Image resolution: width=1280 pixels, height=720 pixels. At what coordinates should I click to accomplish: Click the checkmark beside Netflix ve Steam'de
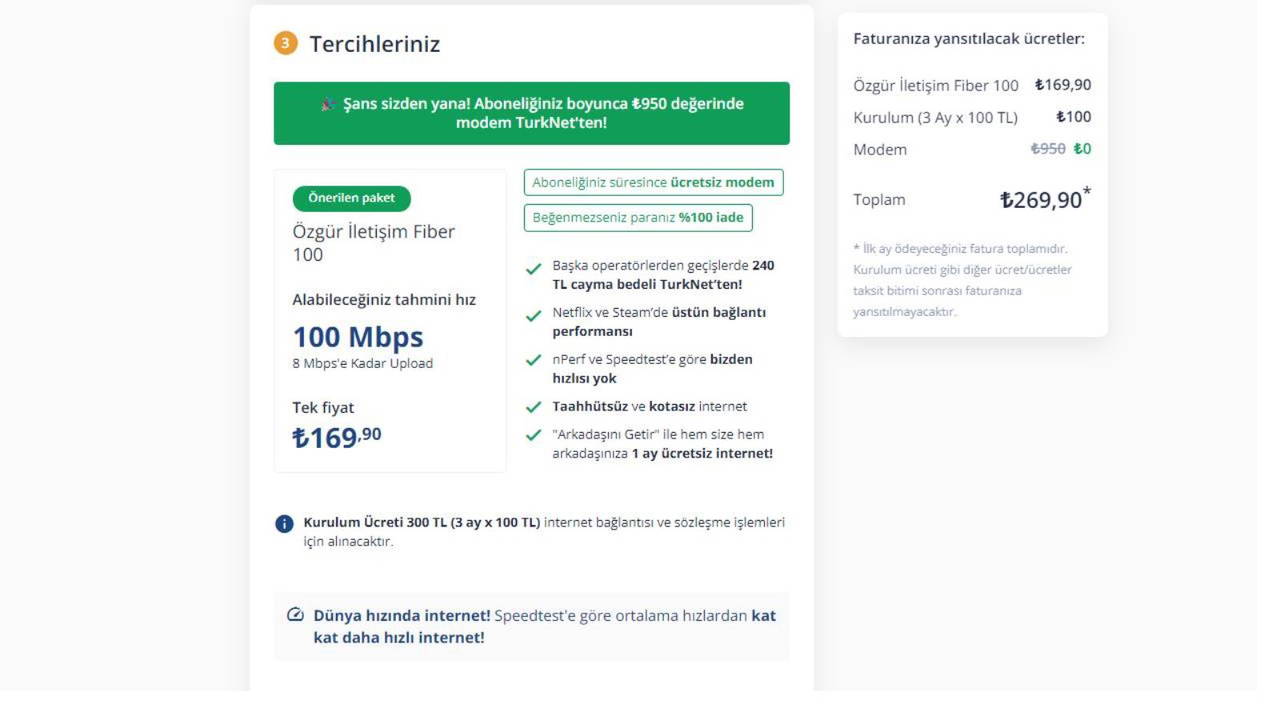pos(534,316)
